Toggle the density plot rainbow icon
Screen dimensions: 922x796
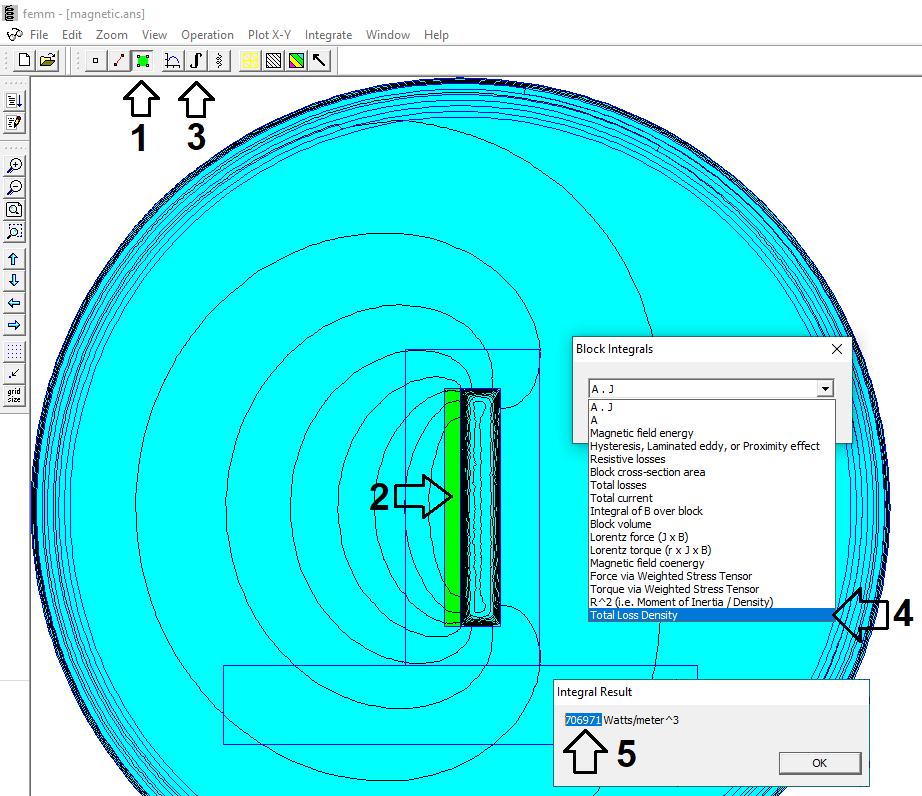click(296, 61)
